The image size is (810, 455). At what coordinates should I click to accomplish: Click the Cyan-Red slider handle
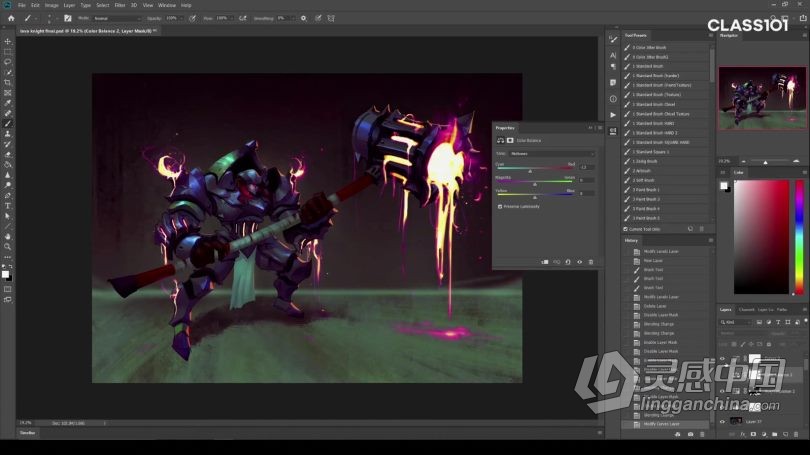(x=530, y=170)
